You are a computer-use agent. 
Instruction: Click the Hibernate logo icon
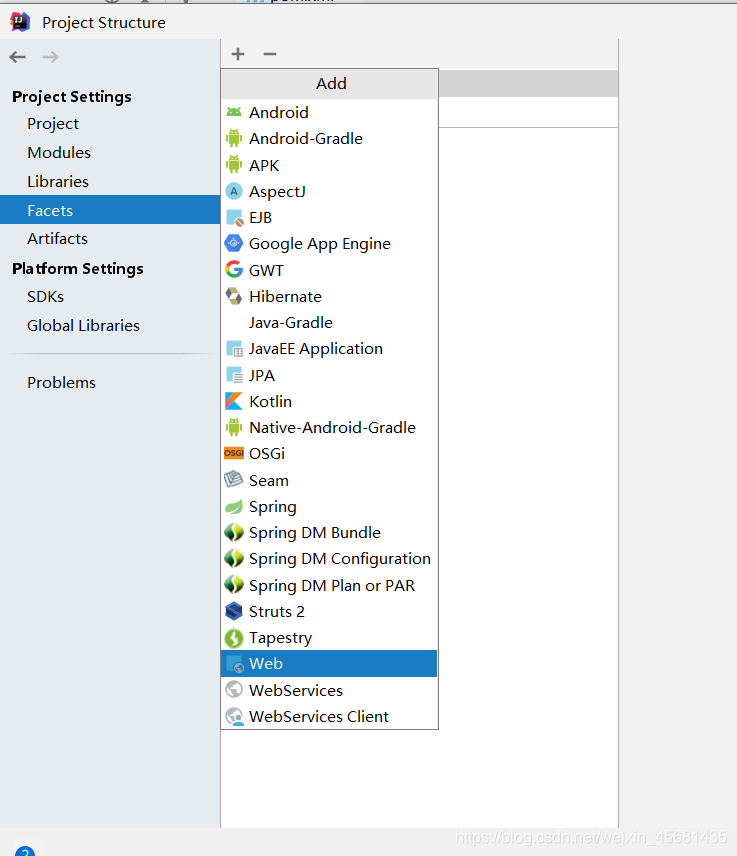point(234,296)
